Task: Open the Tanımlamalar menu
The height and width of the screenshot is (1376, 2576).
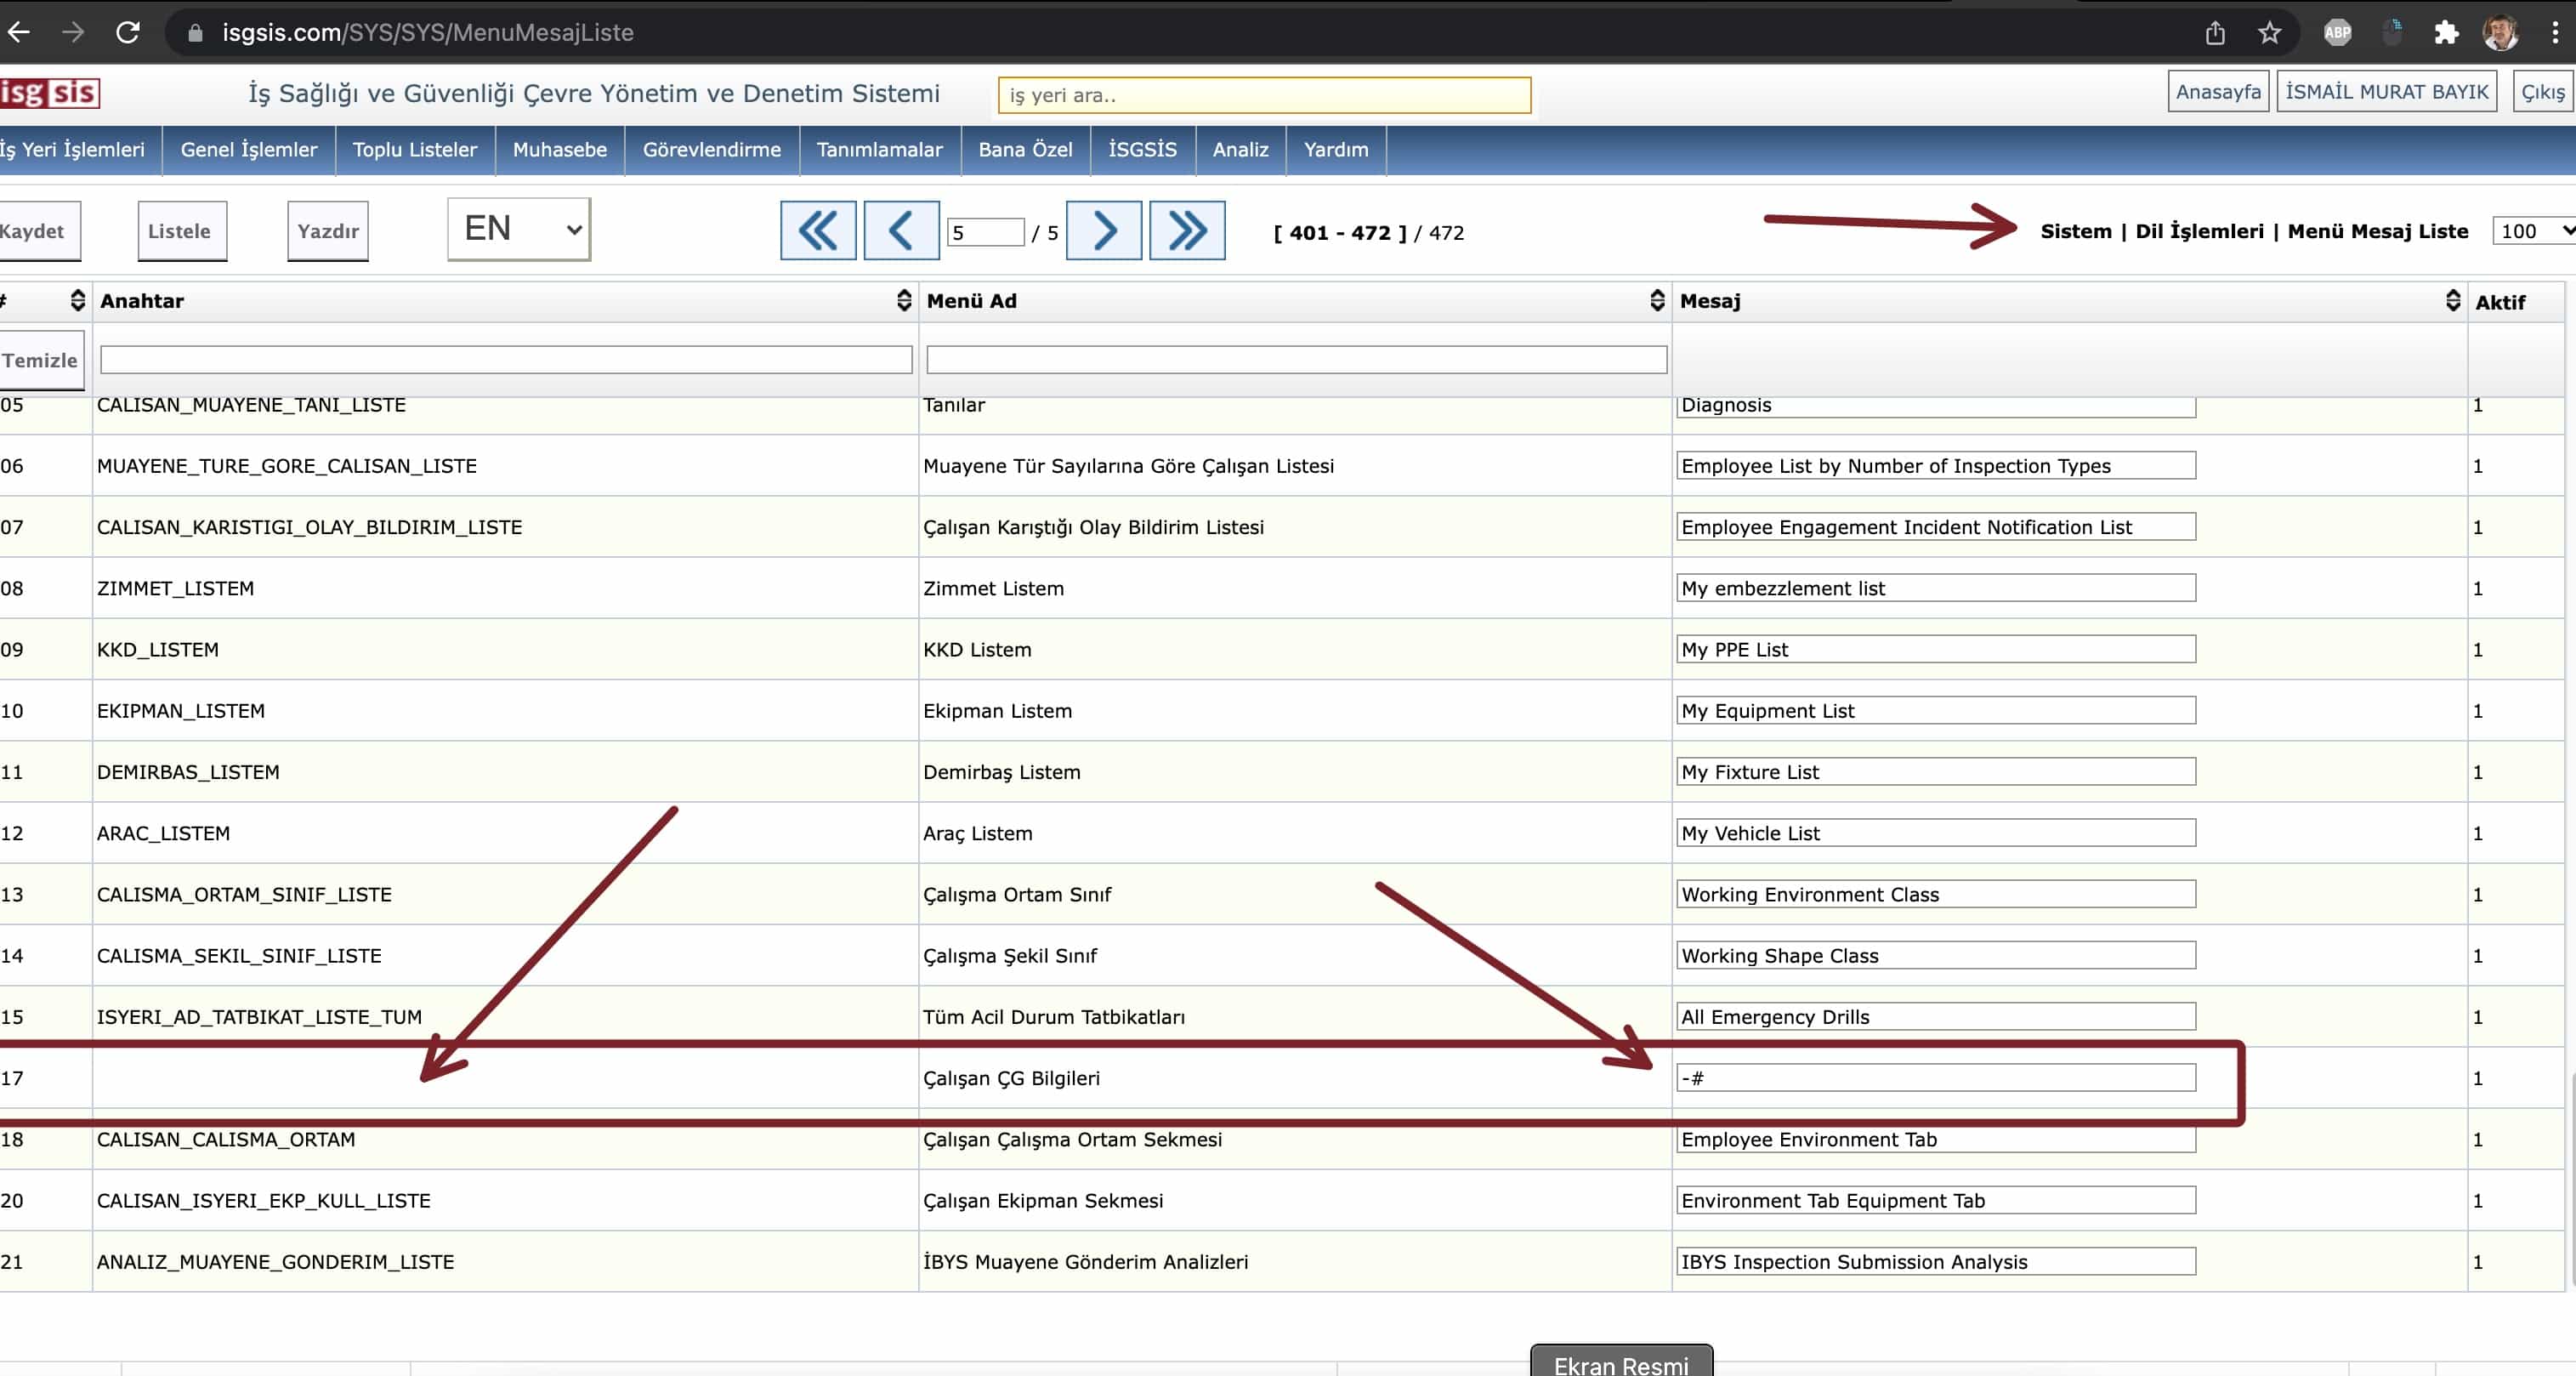Action: [x=879, y=149]
